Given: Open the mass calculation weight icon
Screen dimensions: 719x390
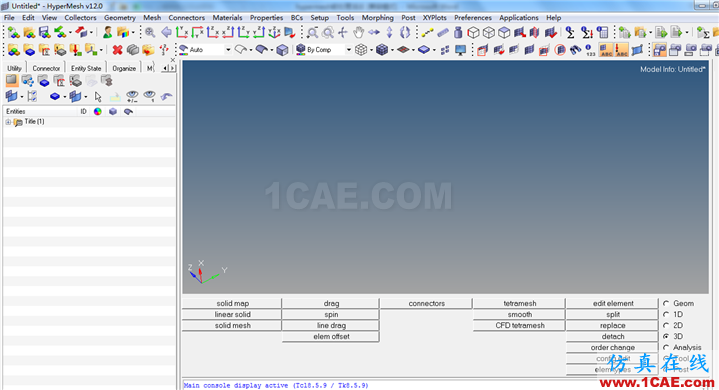Looking at the screenshot, I should point(458,33).
